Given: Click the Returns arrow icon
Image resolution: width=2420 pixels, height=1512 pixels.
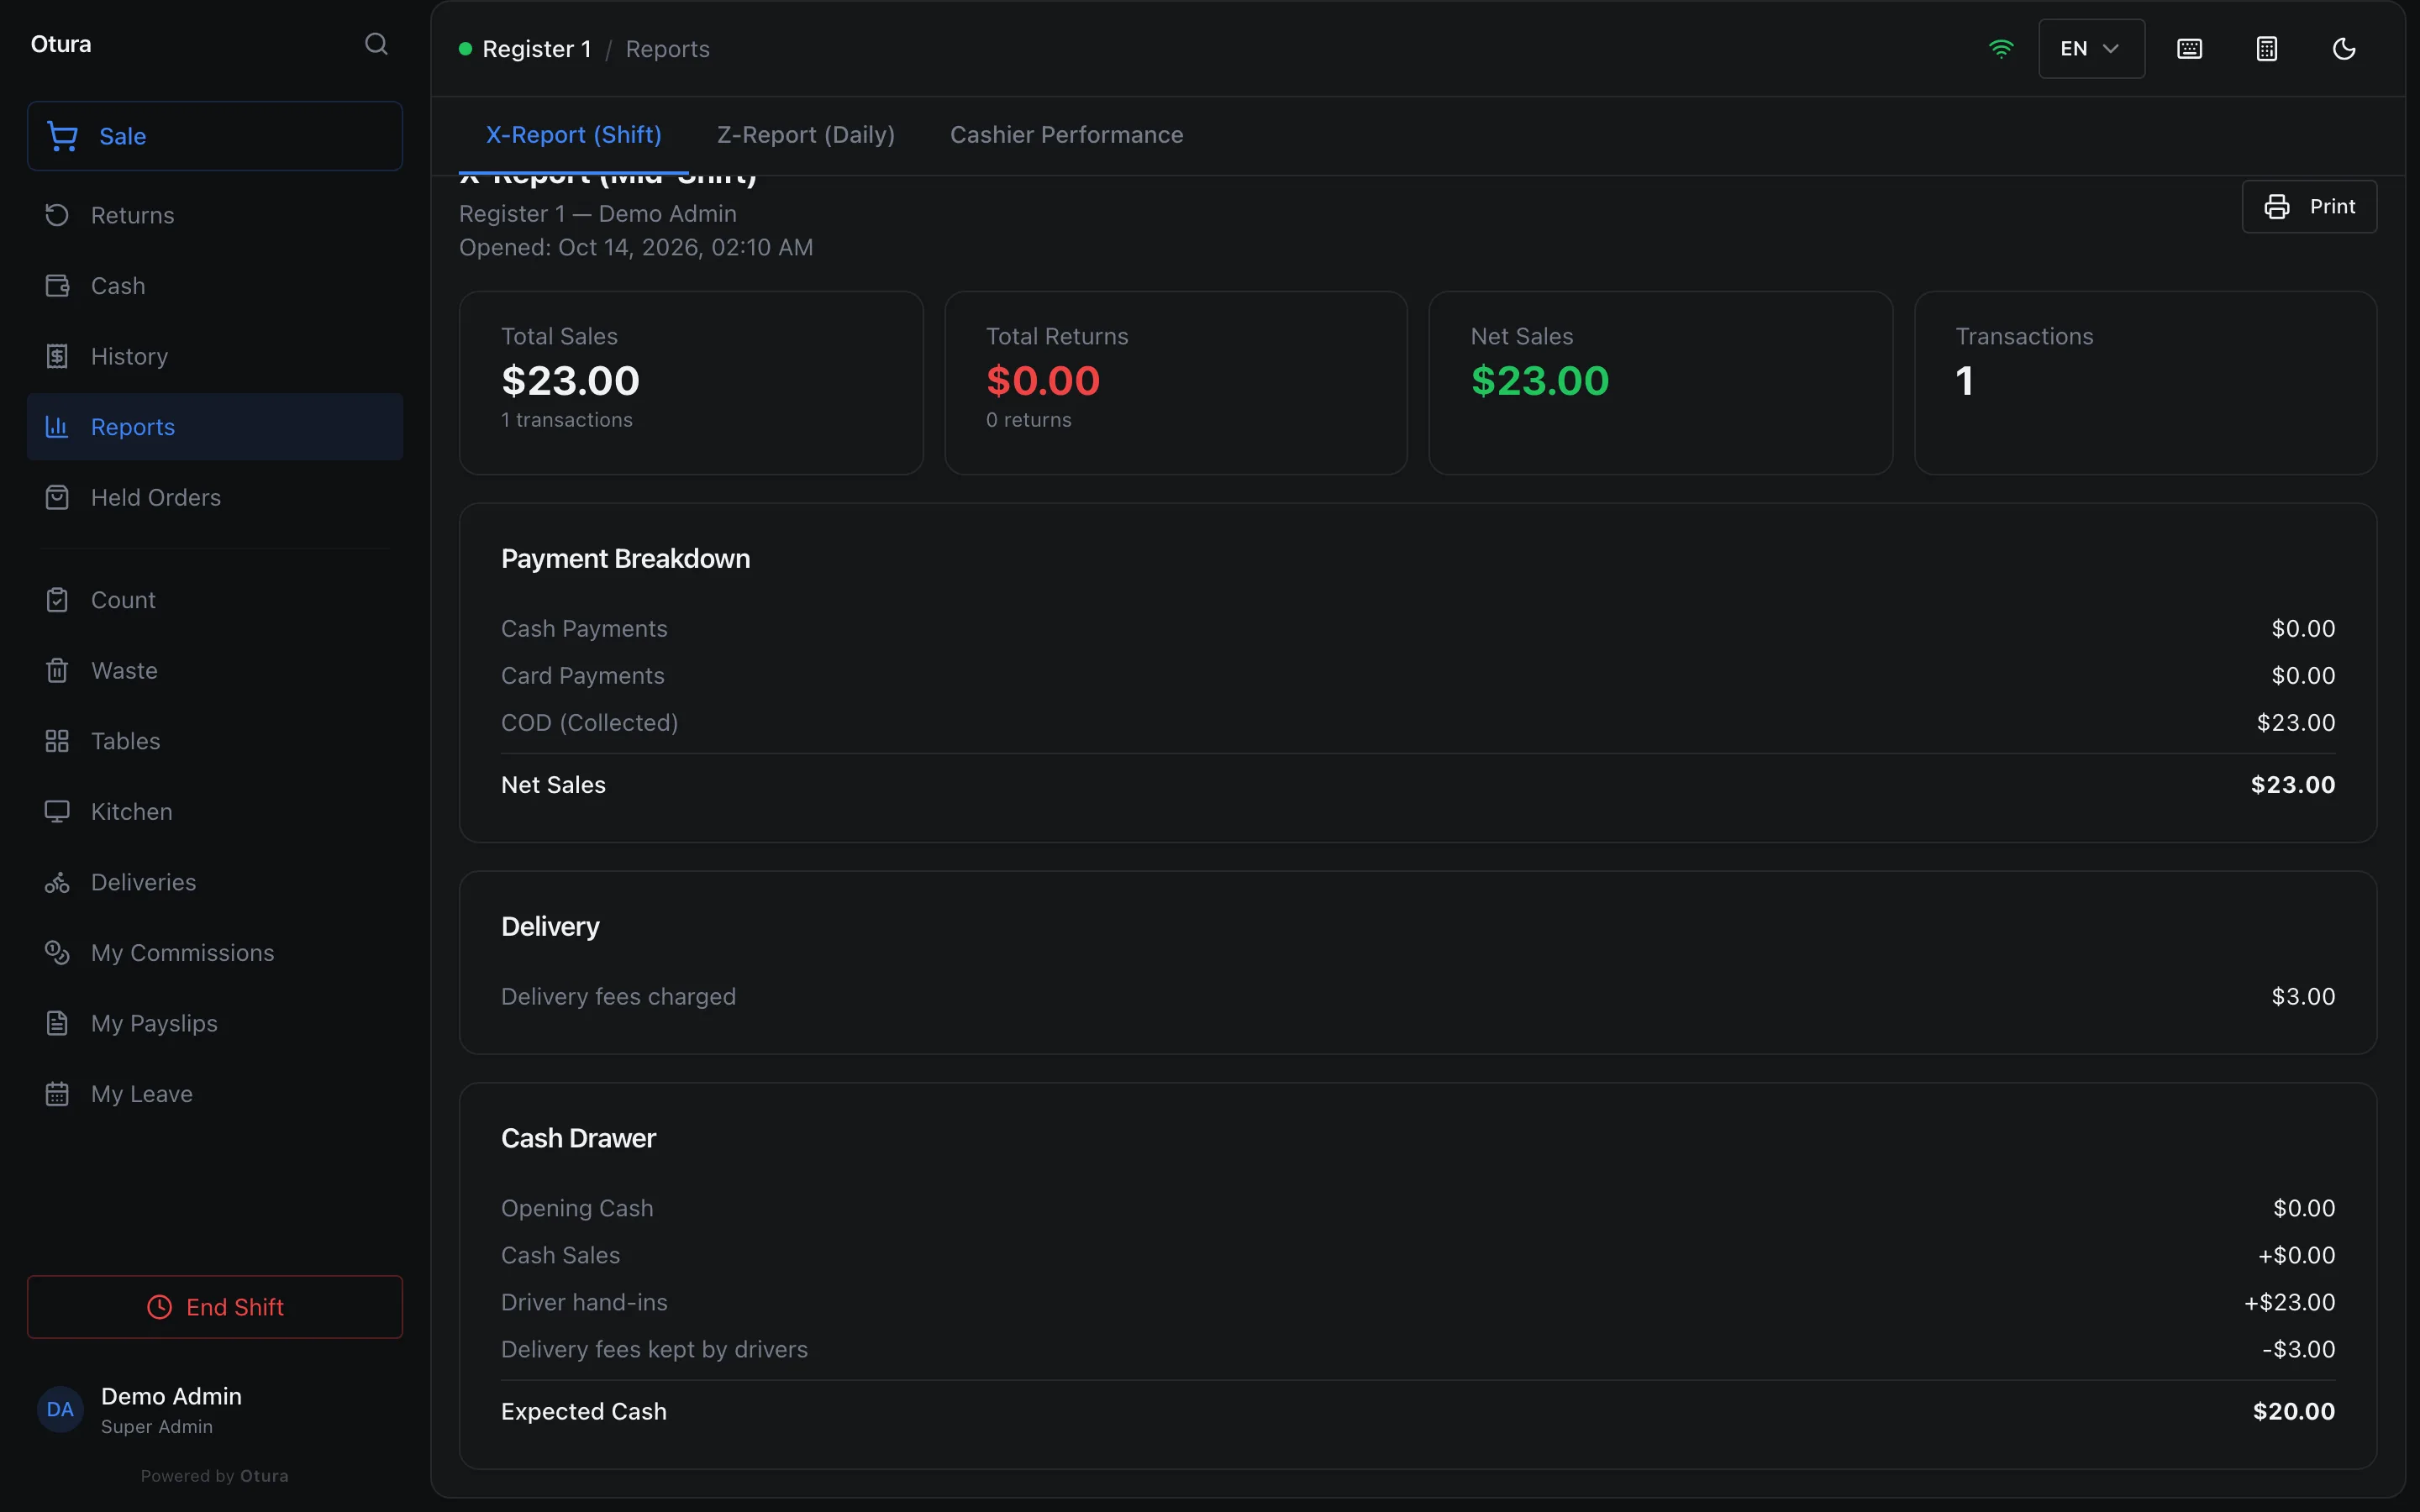Looking at the screenshot, I should [x=57, y=215].
